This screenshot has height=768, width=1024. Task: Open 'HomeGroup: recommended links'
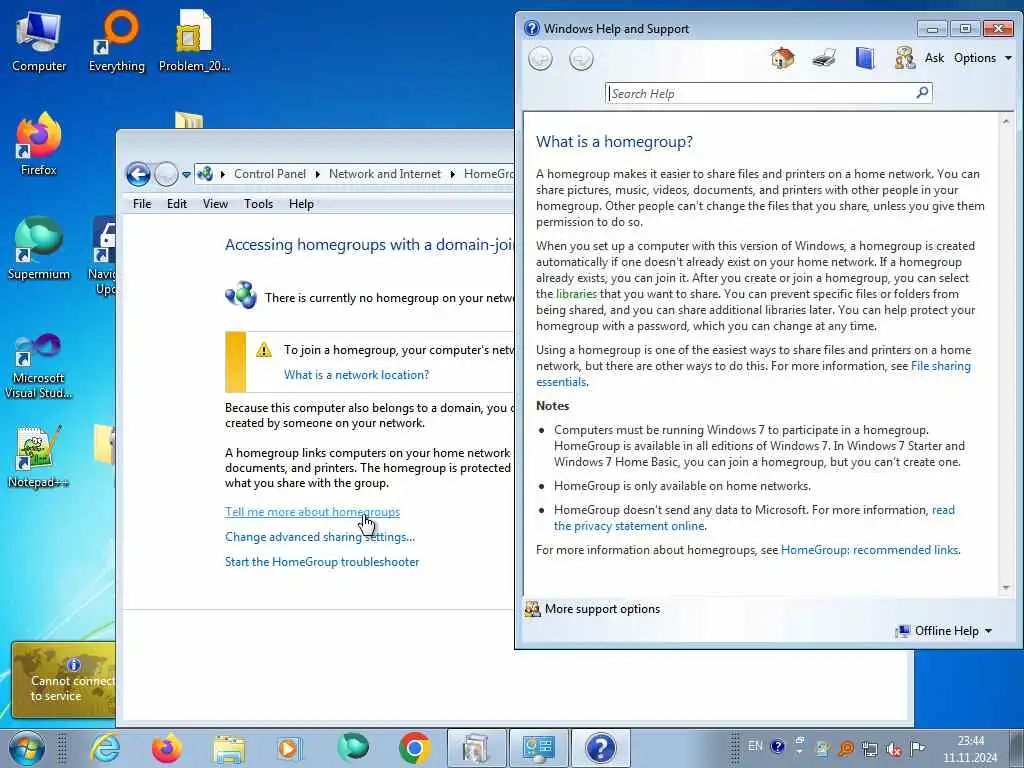(x=870, y=550)
